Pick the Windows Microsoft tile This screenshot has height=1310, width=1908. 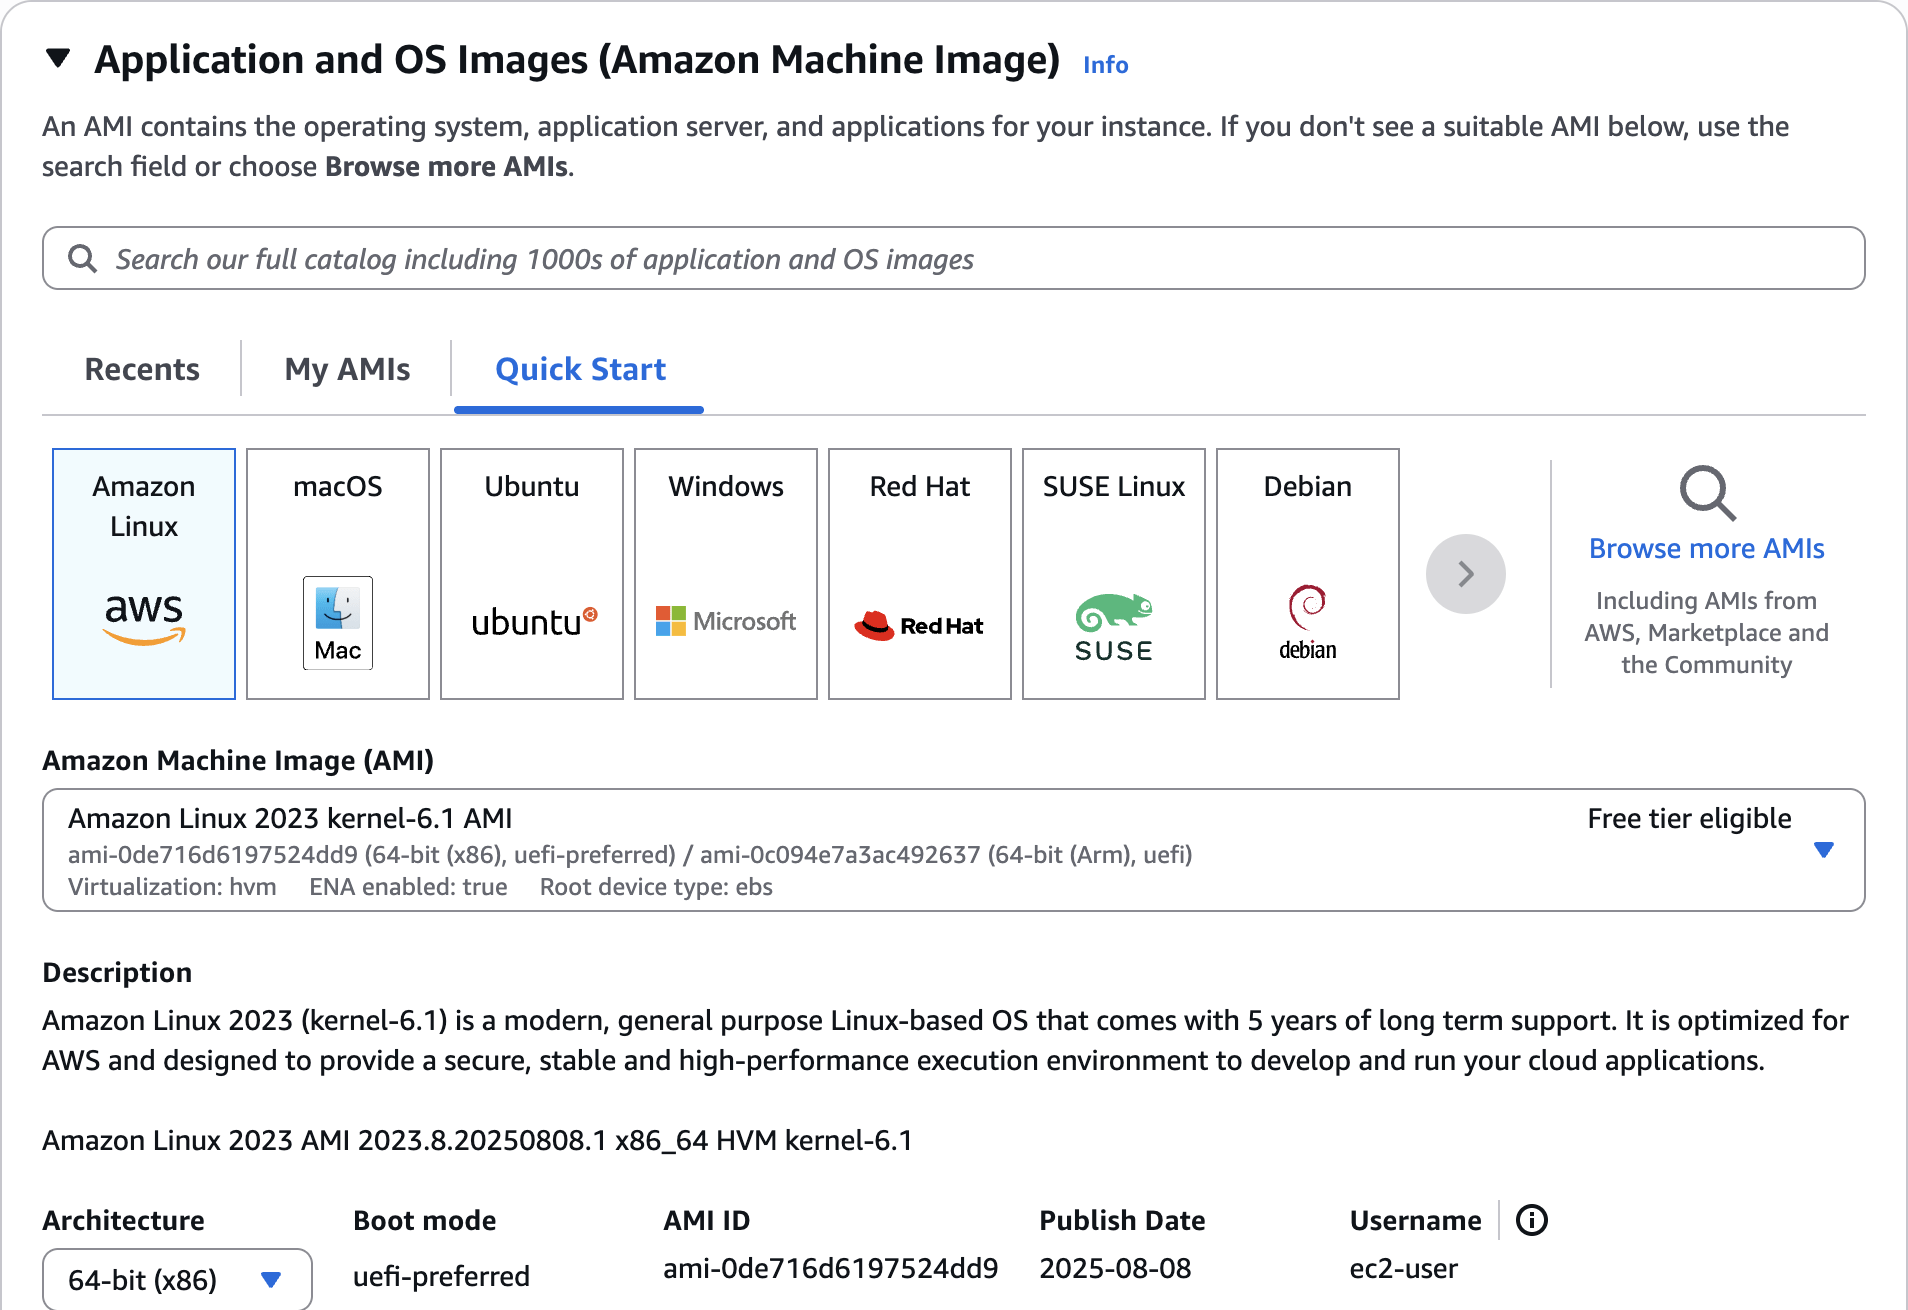pyautogui.click(x=726, y=574)
